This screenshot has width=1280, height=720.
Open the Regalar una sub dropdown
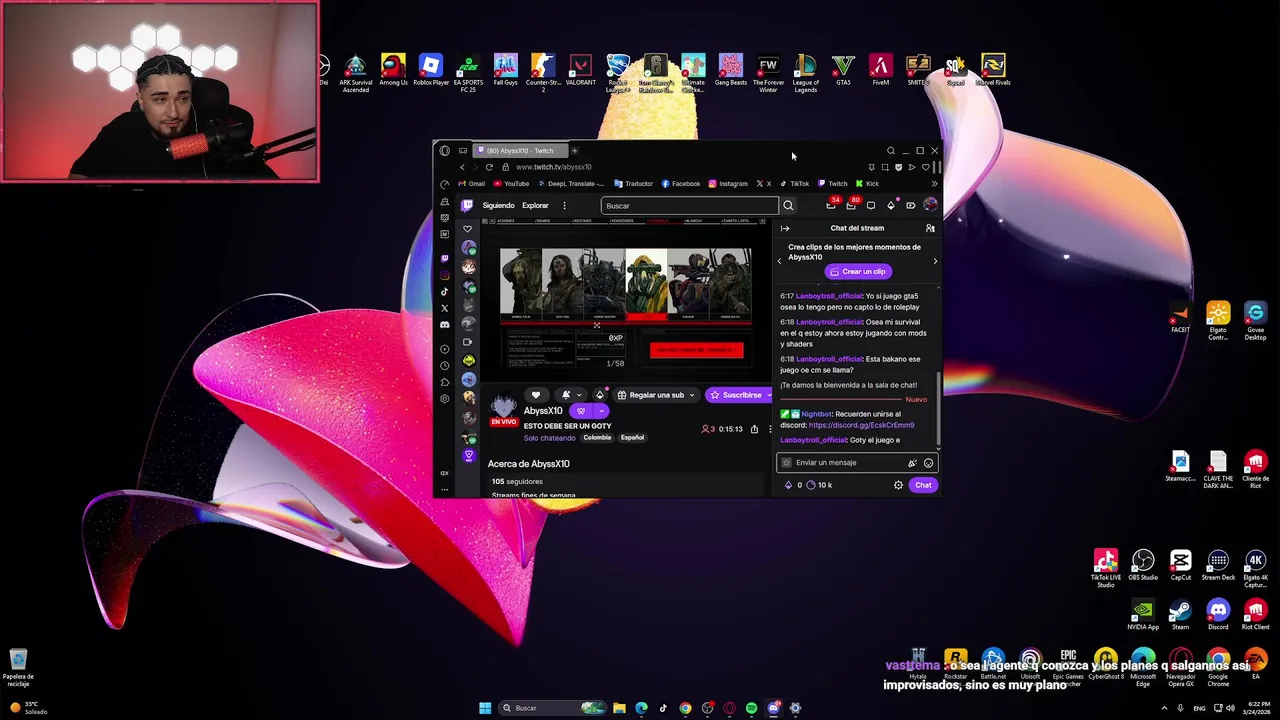click(655, 395)
